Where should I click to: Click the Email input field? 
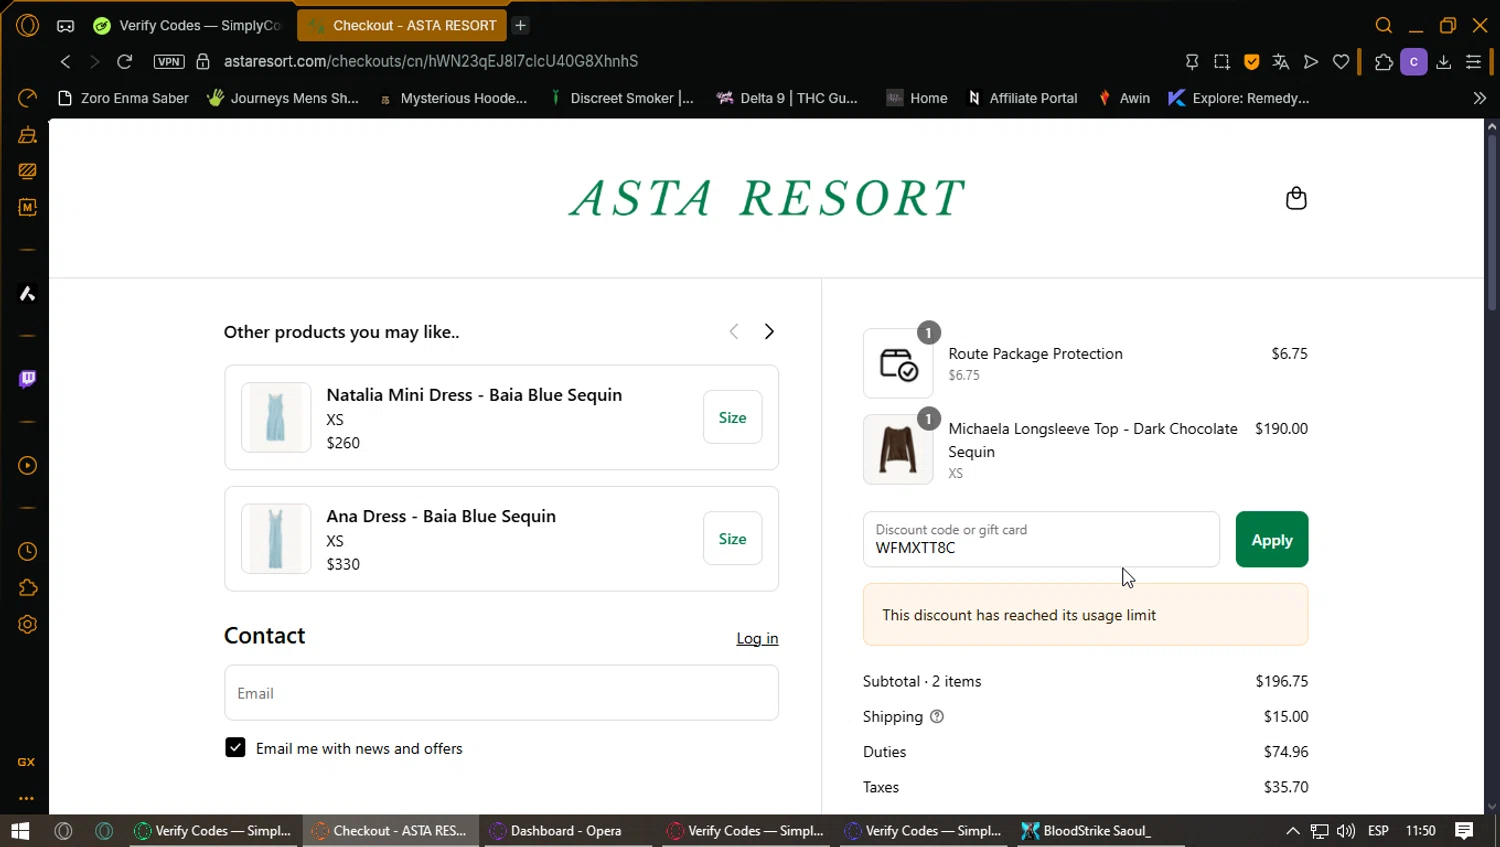(x=501, y=692)
